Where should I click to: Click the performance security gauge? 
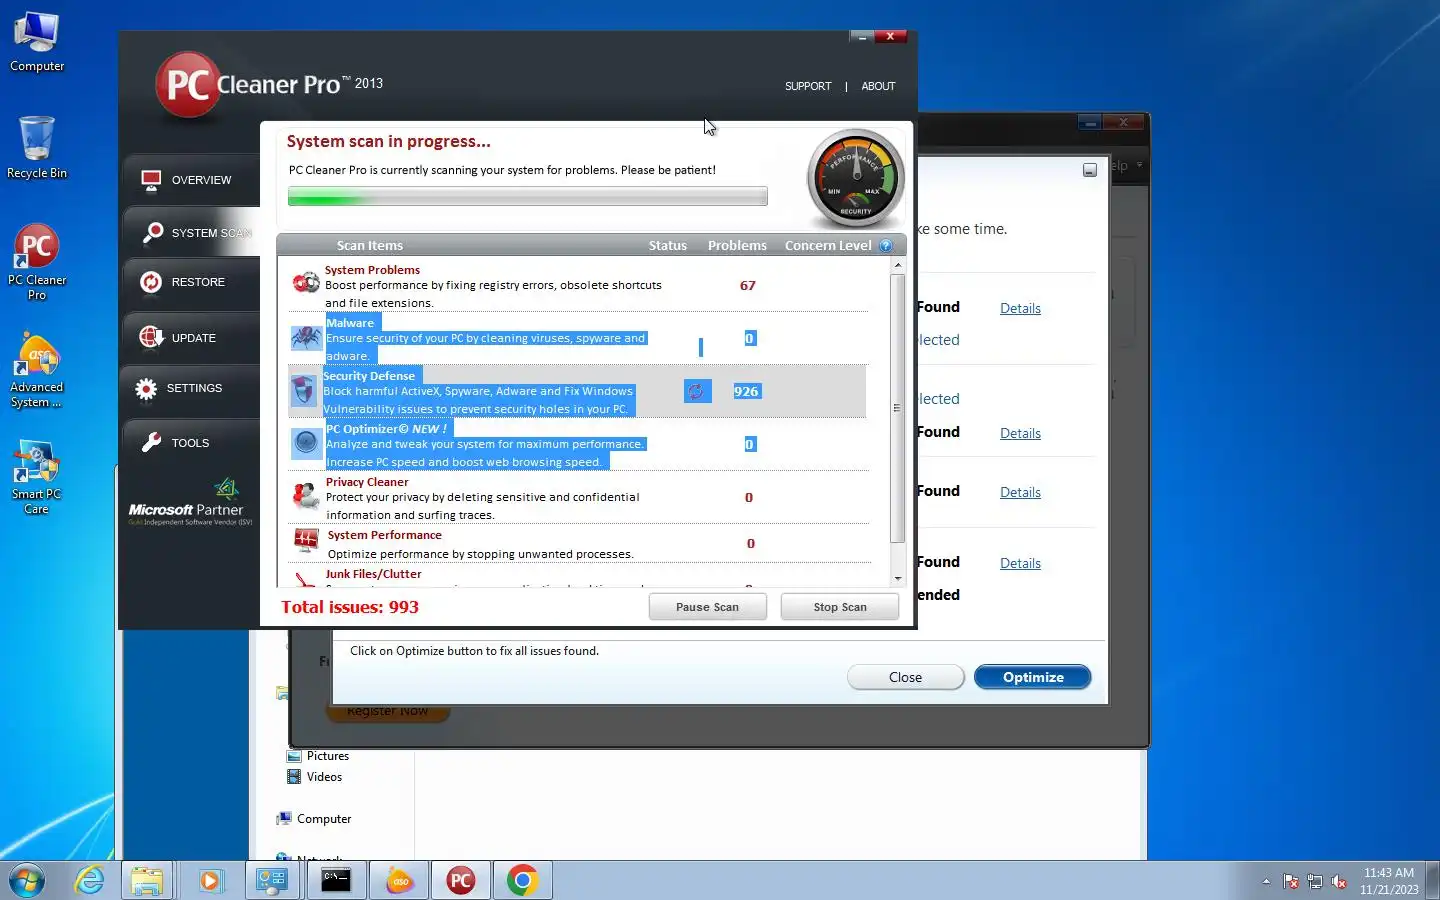click(x=855, y=178)
